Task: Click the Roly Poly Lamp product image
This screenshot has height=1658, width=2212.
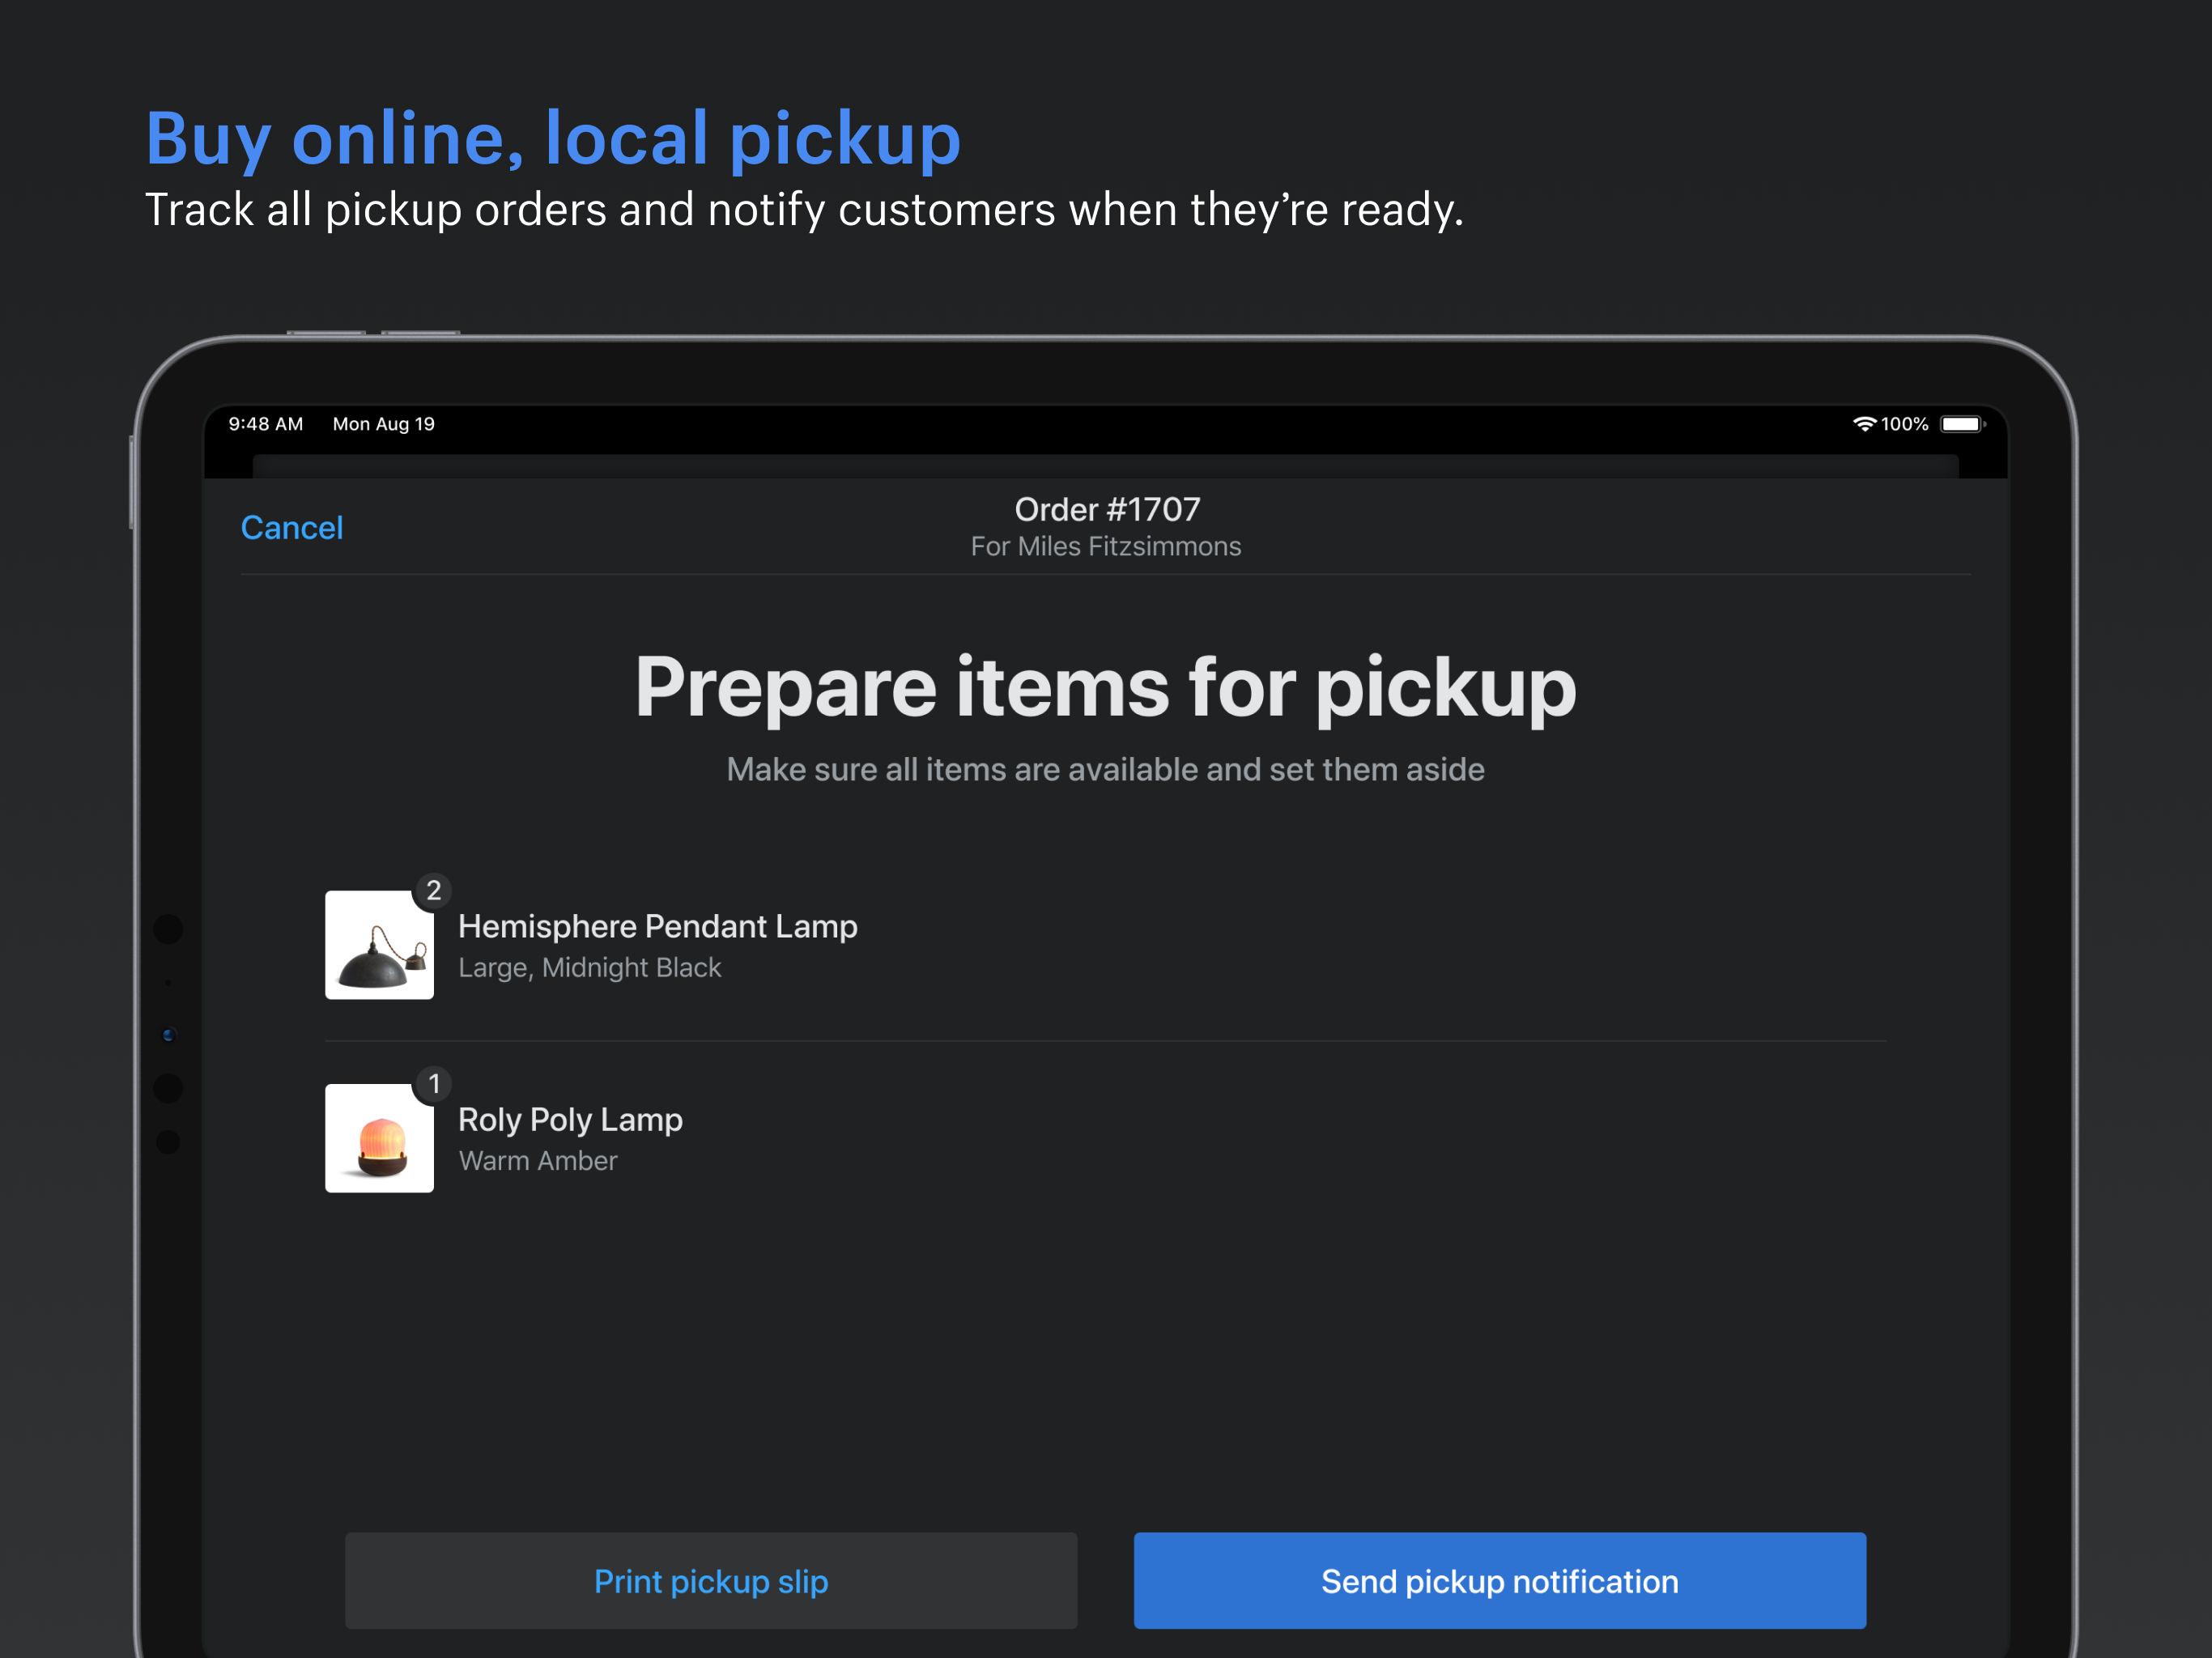Action: [x=379, y=1138]
